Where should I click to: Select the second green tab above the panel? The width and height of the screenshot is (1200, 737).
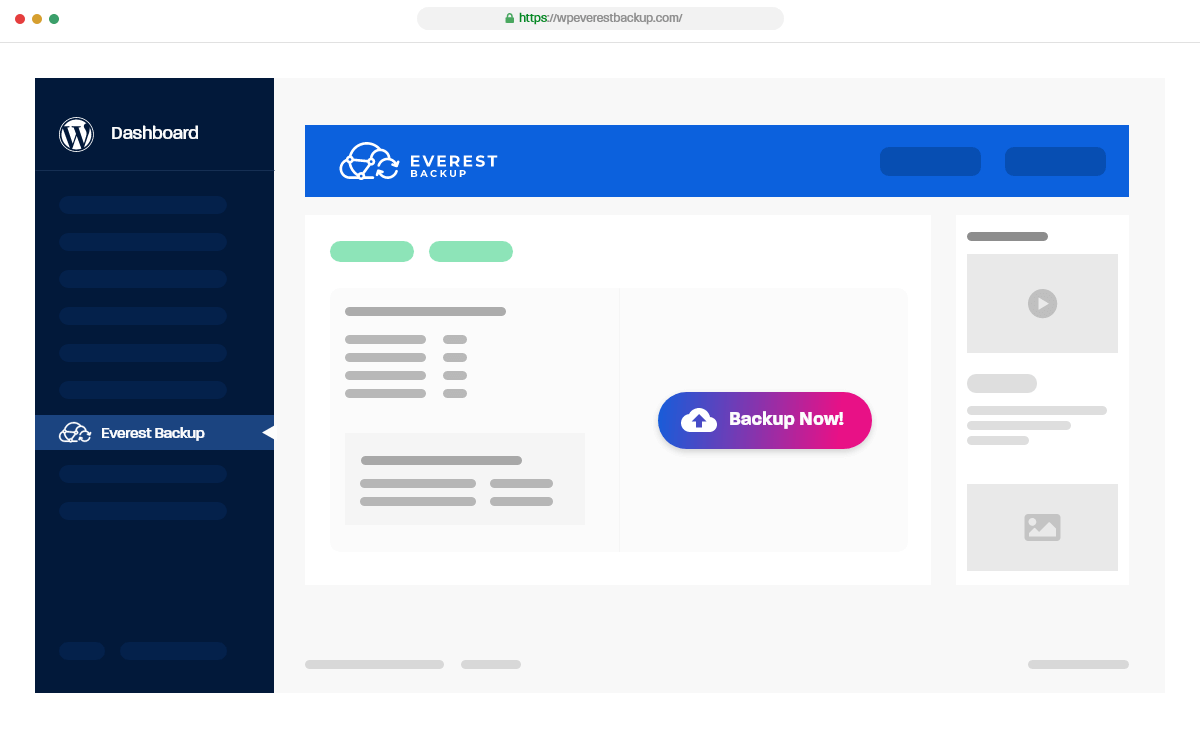pos(471,251)
